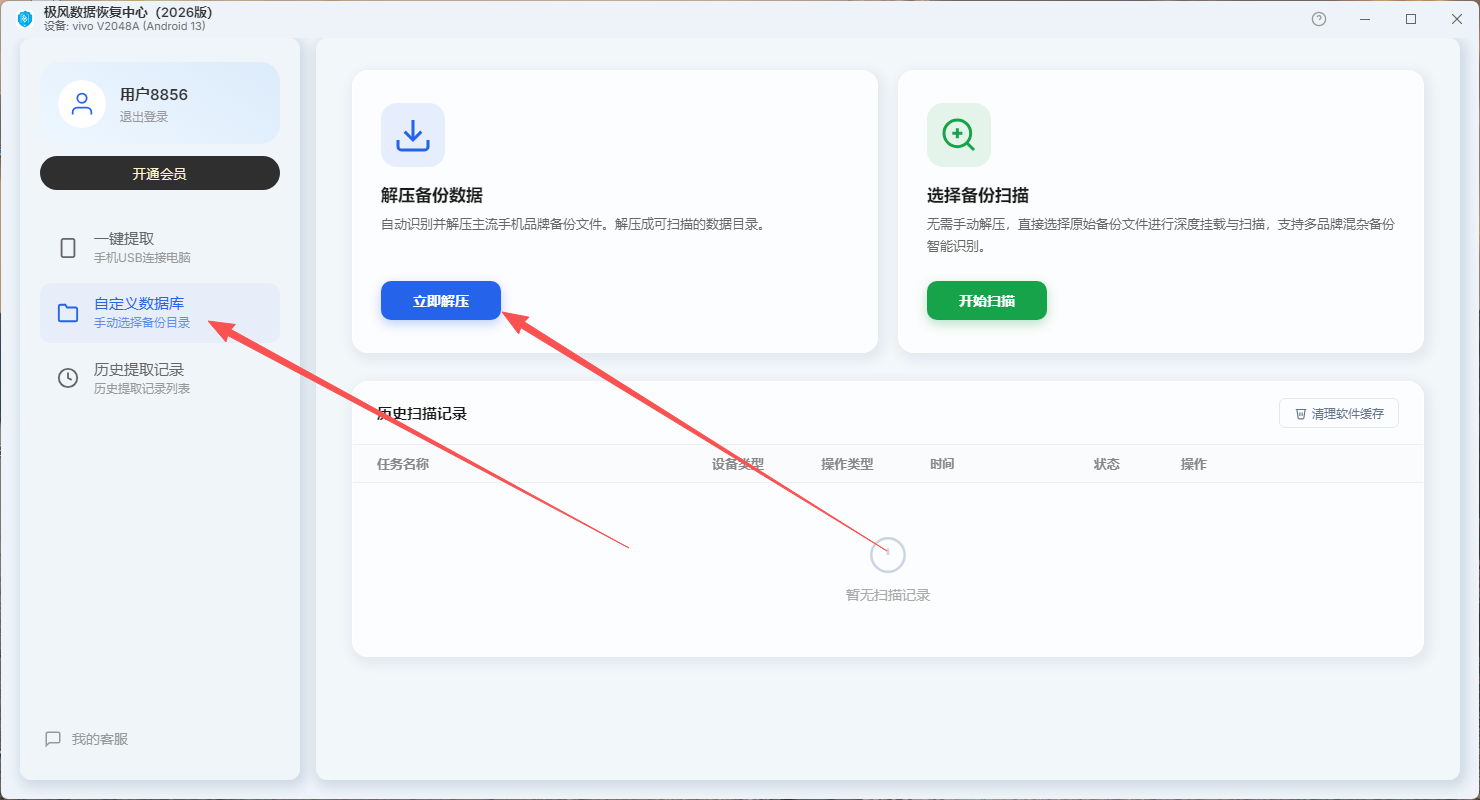Click the green magnifier scan icon
The width and height of the screenshot is (1480, 800).
click(959, 135)
